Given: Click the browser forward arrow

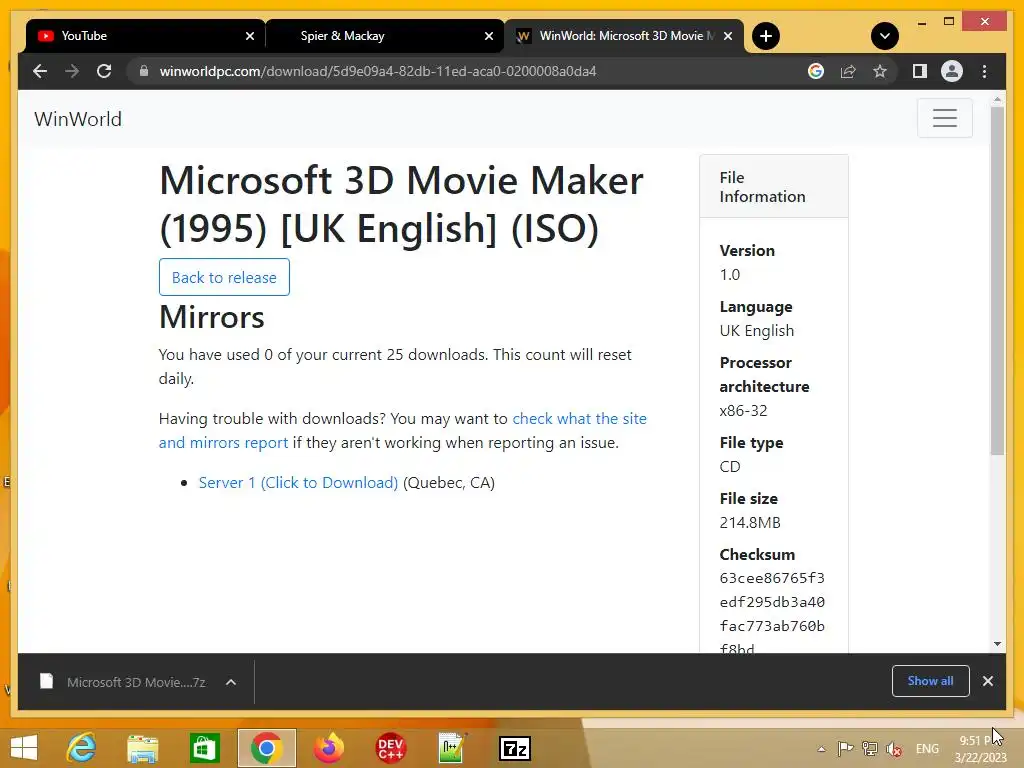Looking at the screenshot, I should [72, 71].
